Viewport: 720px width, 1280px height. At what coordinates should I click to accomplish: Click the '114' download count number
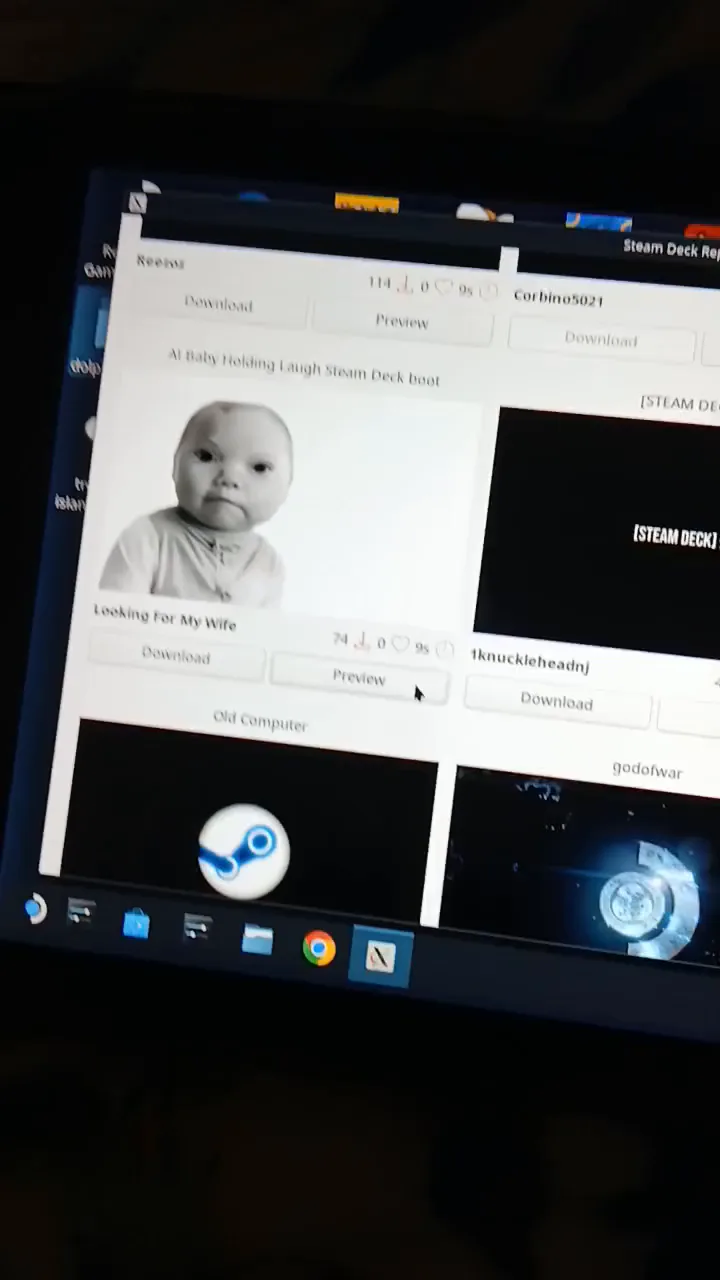[x=380, y=283]
